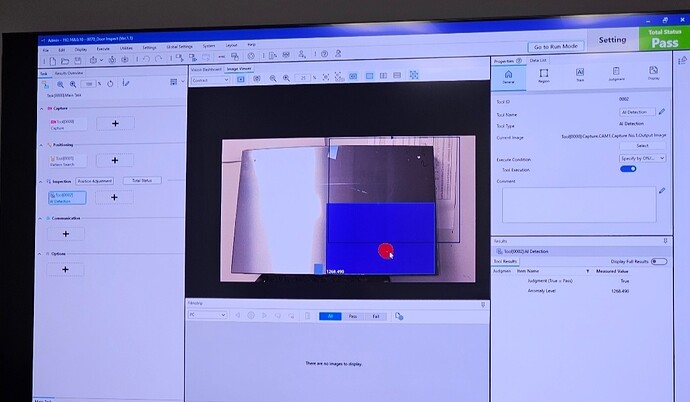Collapse the Options section

40,254
